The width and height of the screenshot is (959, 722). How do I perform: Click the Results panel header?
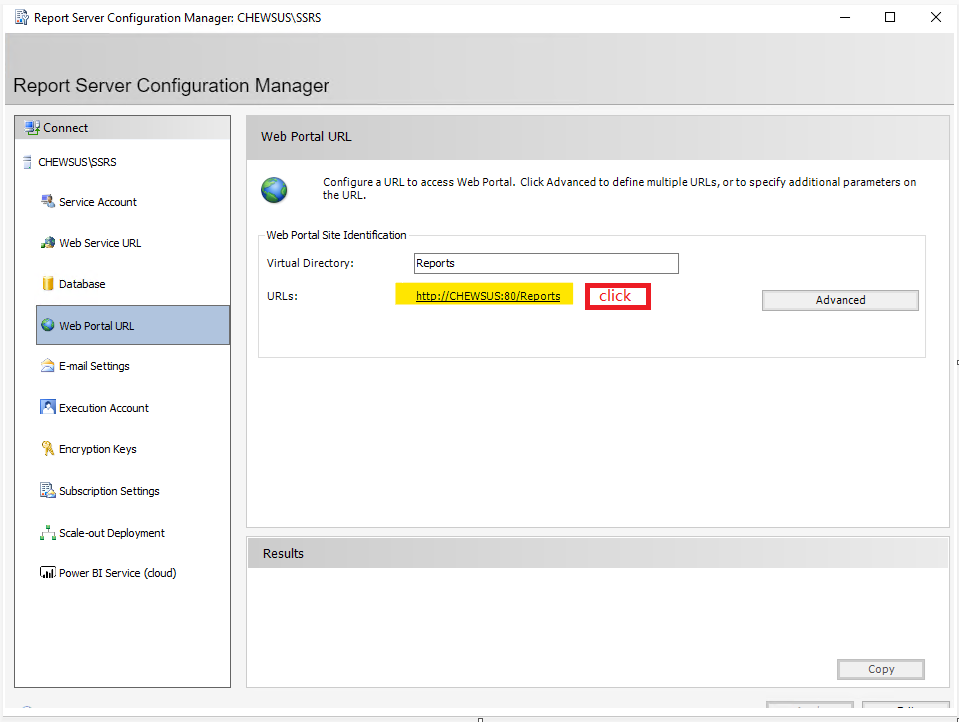[x=598, y=553]
